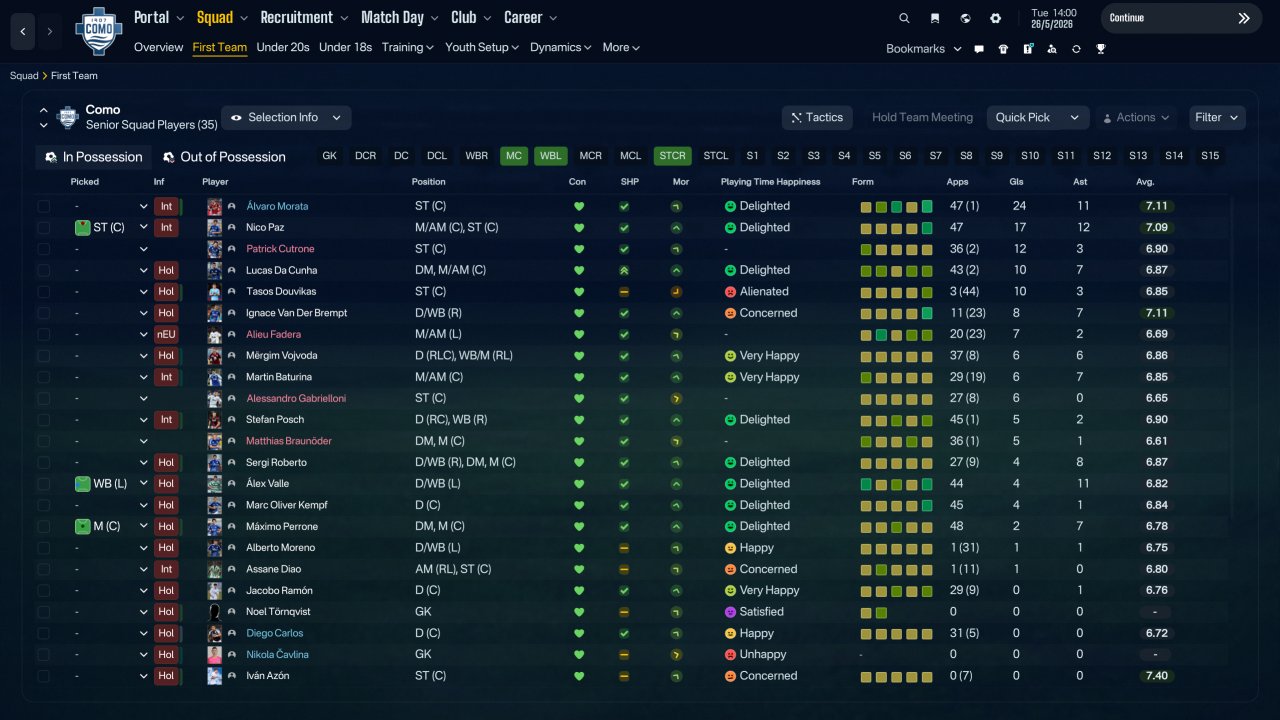Go forward with the right arrow button
The height and width of the screenshot is (720, 1280).
coord(49,31)
